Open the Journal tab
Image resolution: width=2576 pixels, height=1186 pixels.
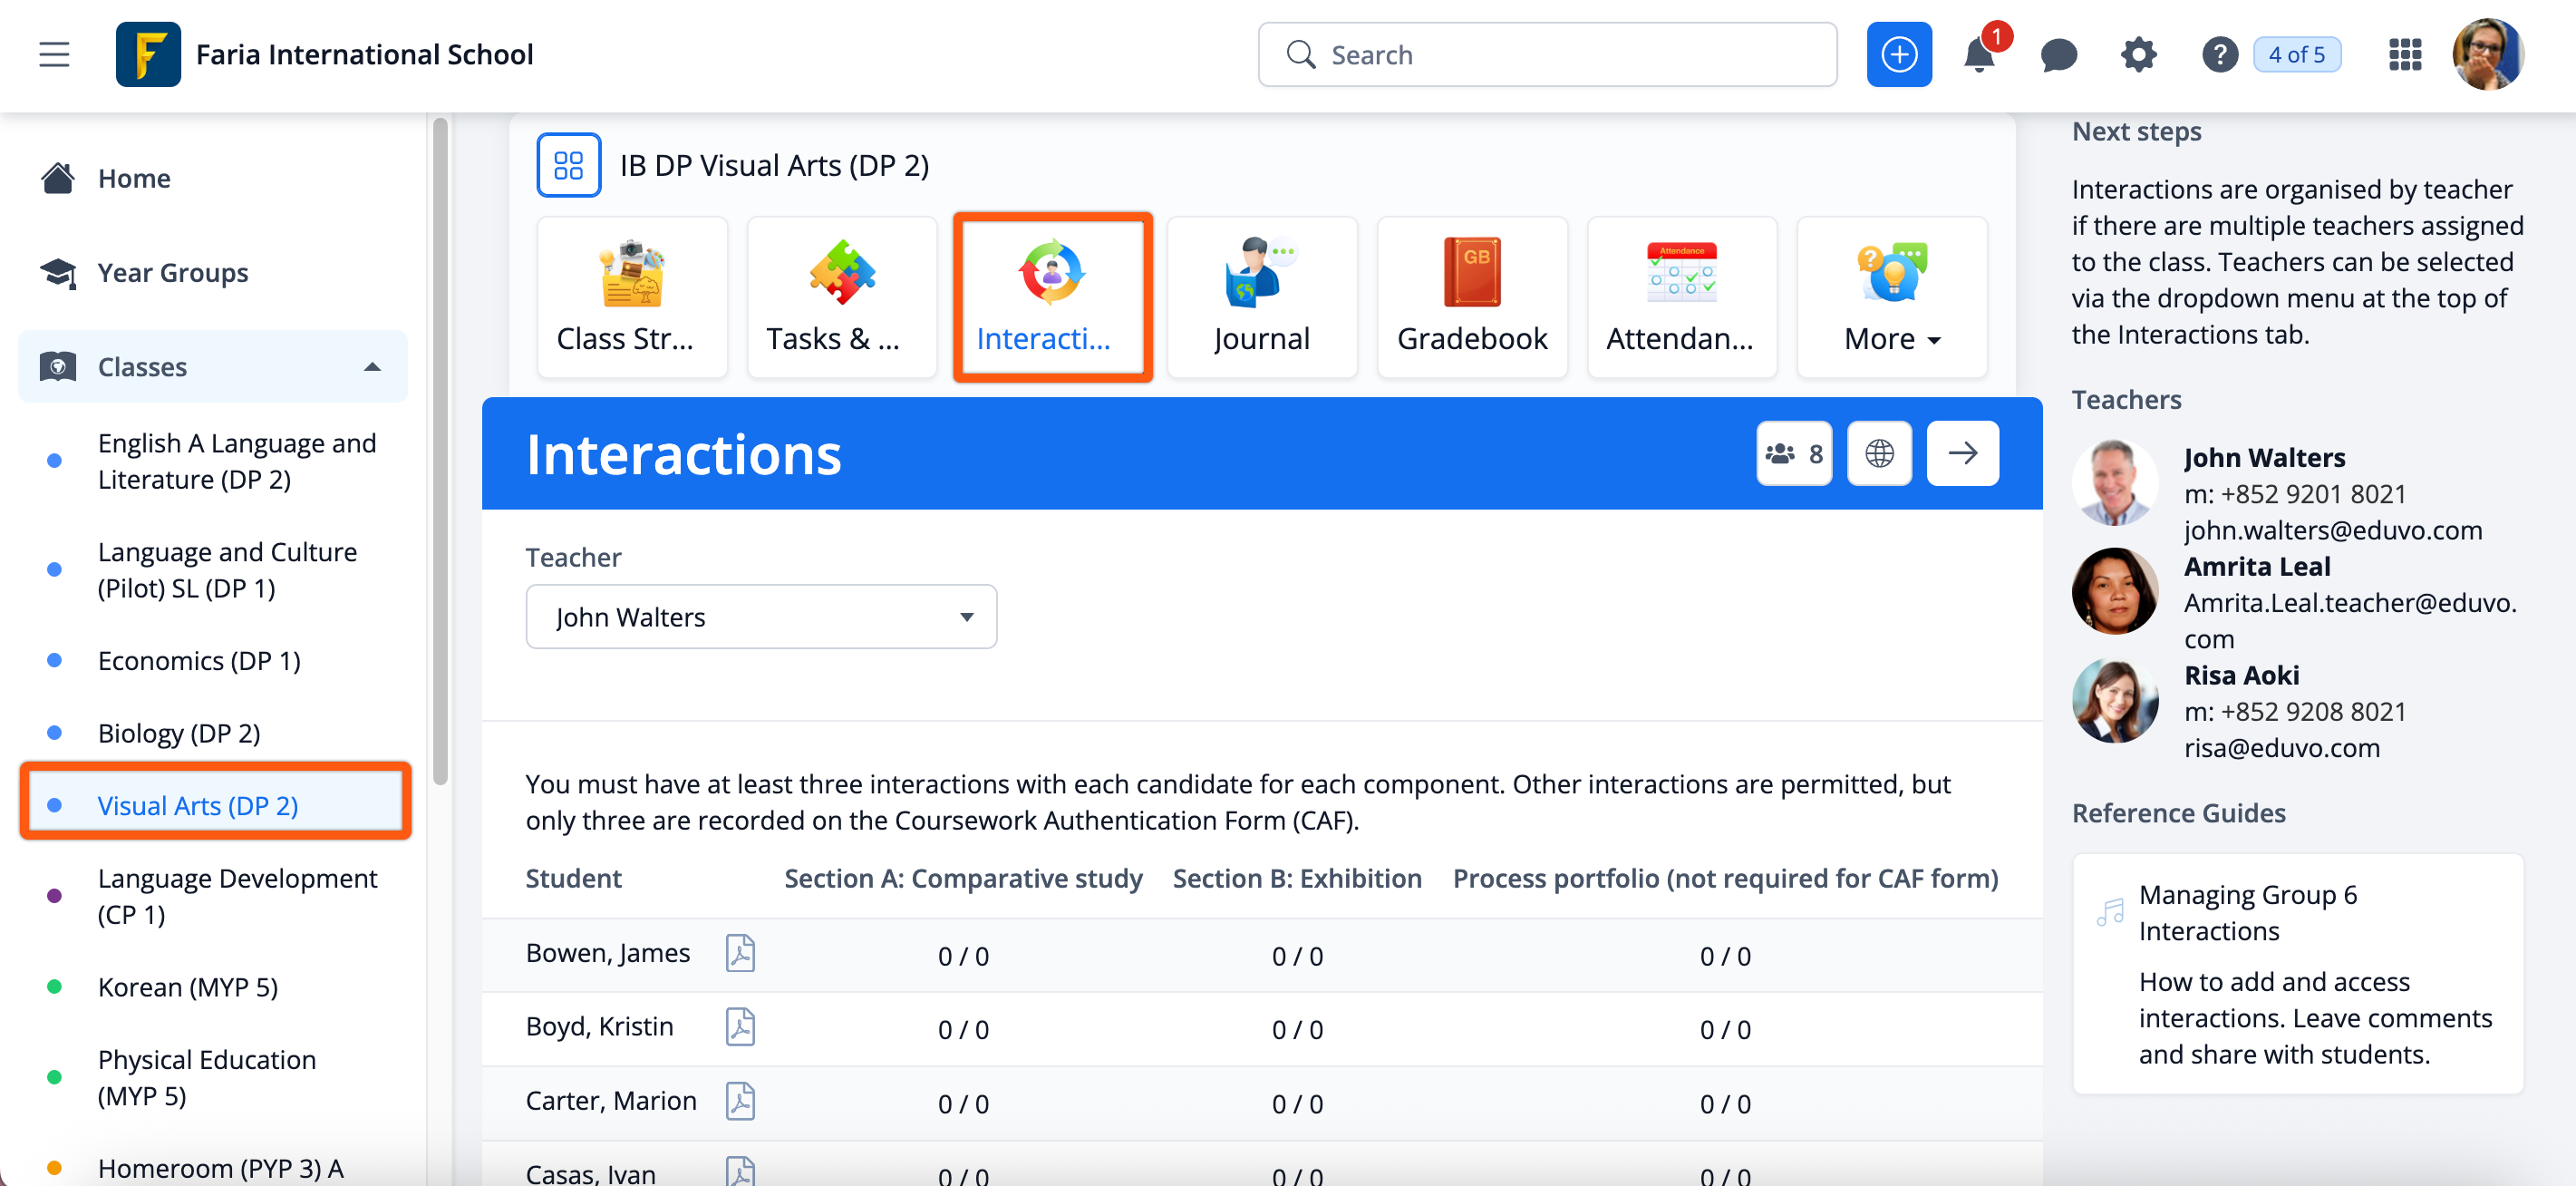(1262, 297)
